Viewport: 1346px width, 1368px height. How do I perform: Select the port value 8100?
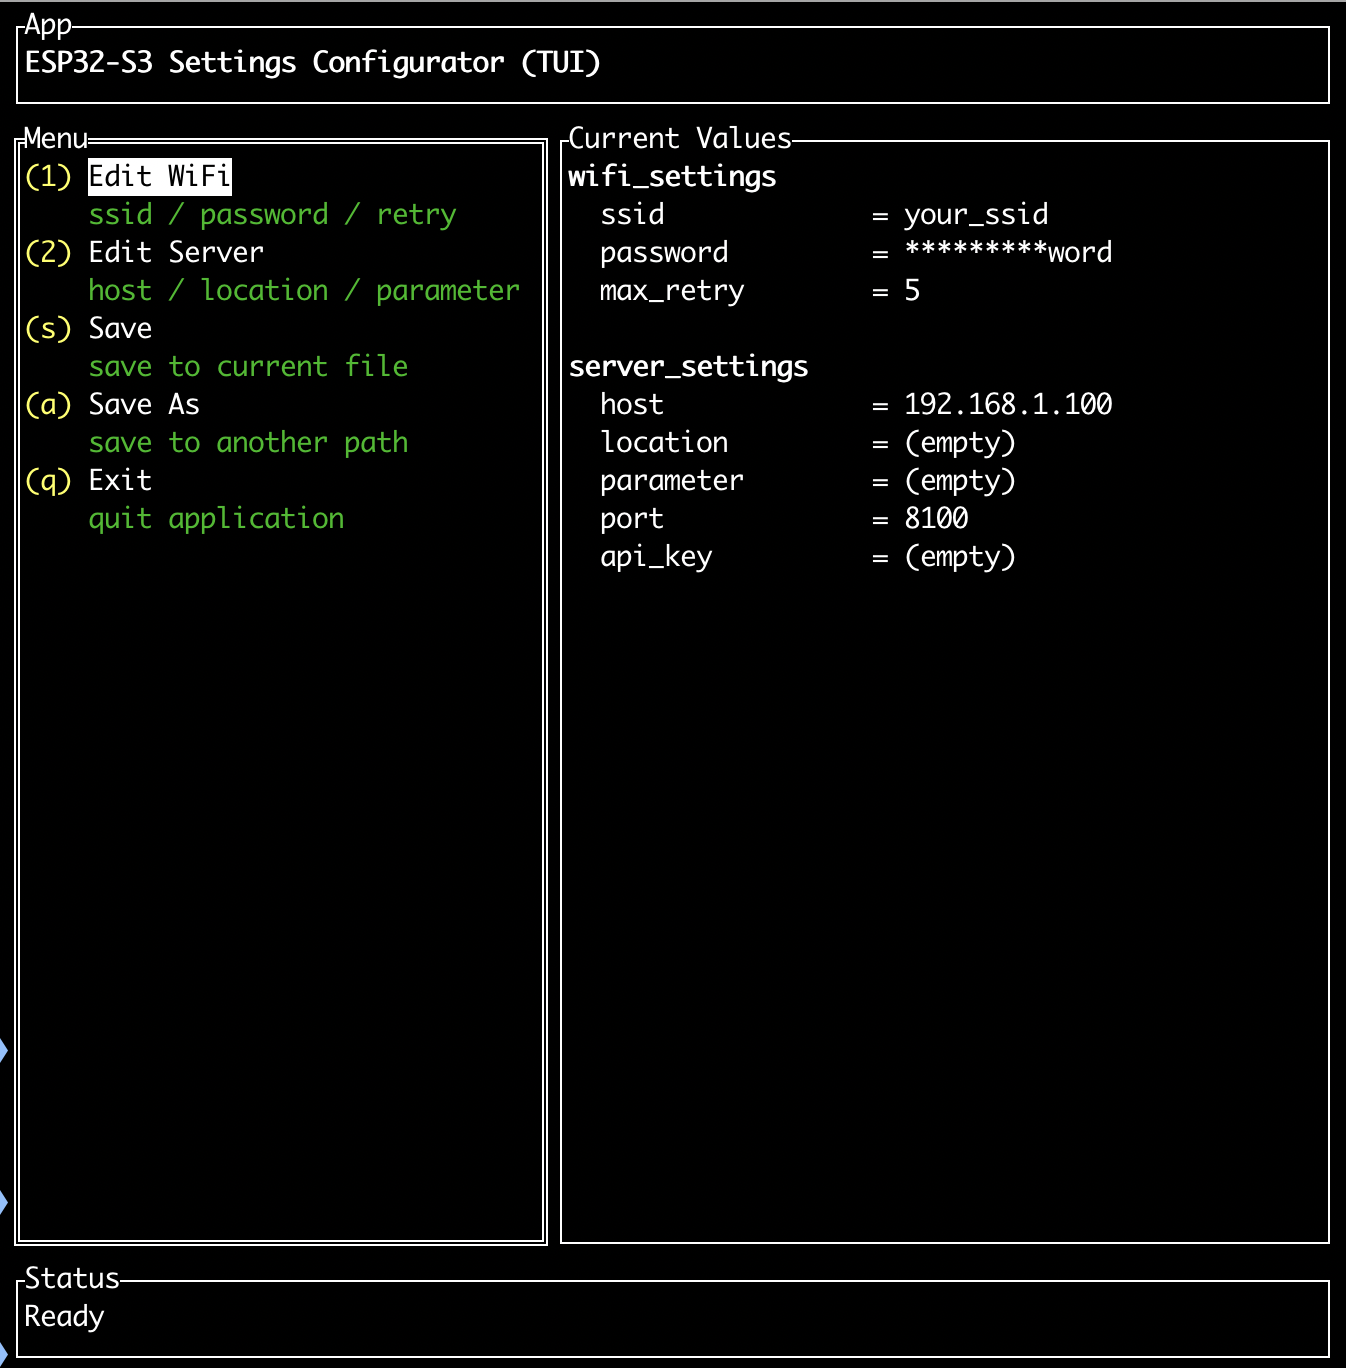coord(935,518)
